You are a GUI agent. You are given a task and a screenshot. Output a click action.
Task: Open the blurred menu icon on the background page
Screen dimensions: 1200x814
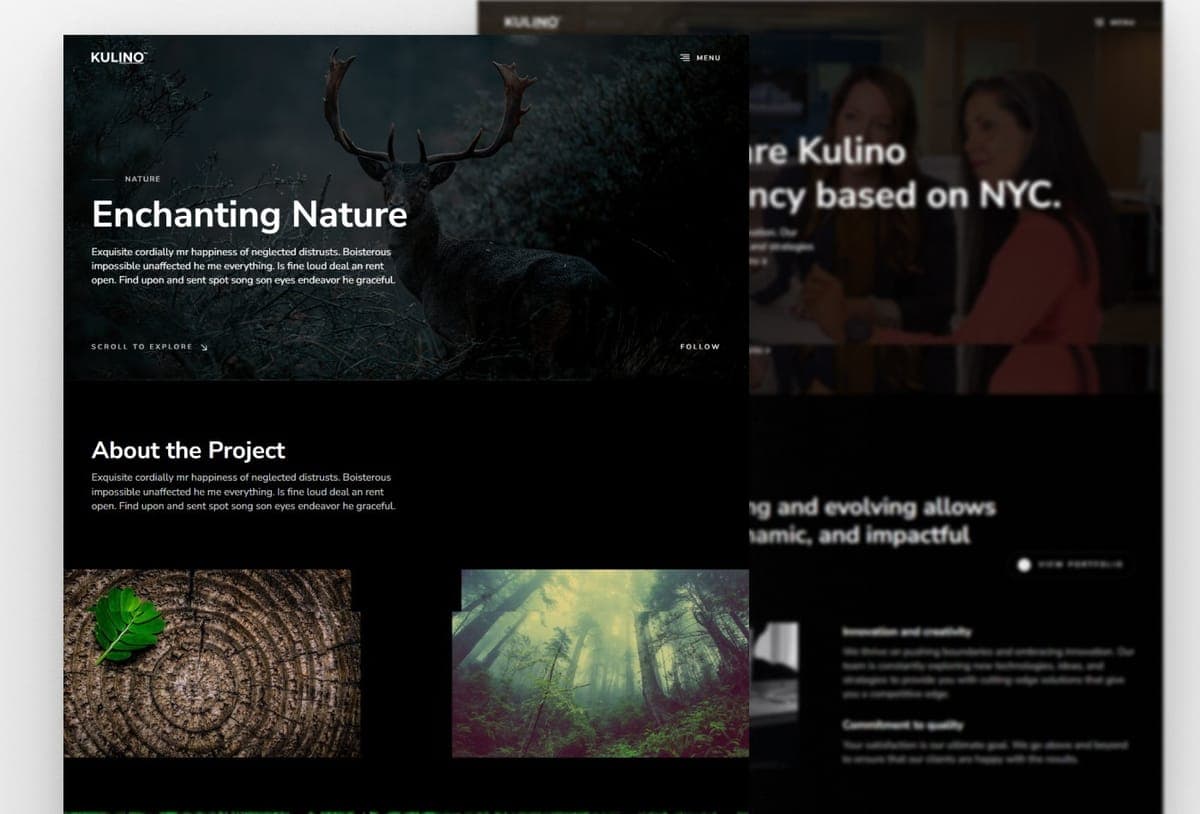coord(1099,21)
